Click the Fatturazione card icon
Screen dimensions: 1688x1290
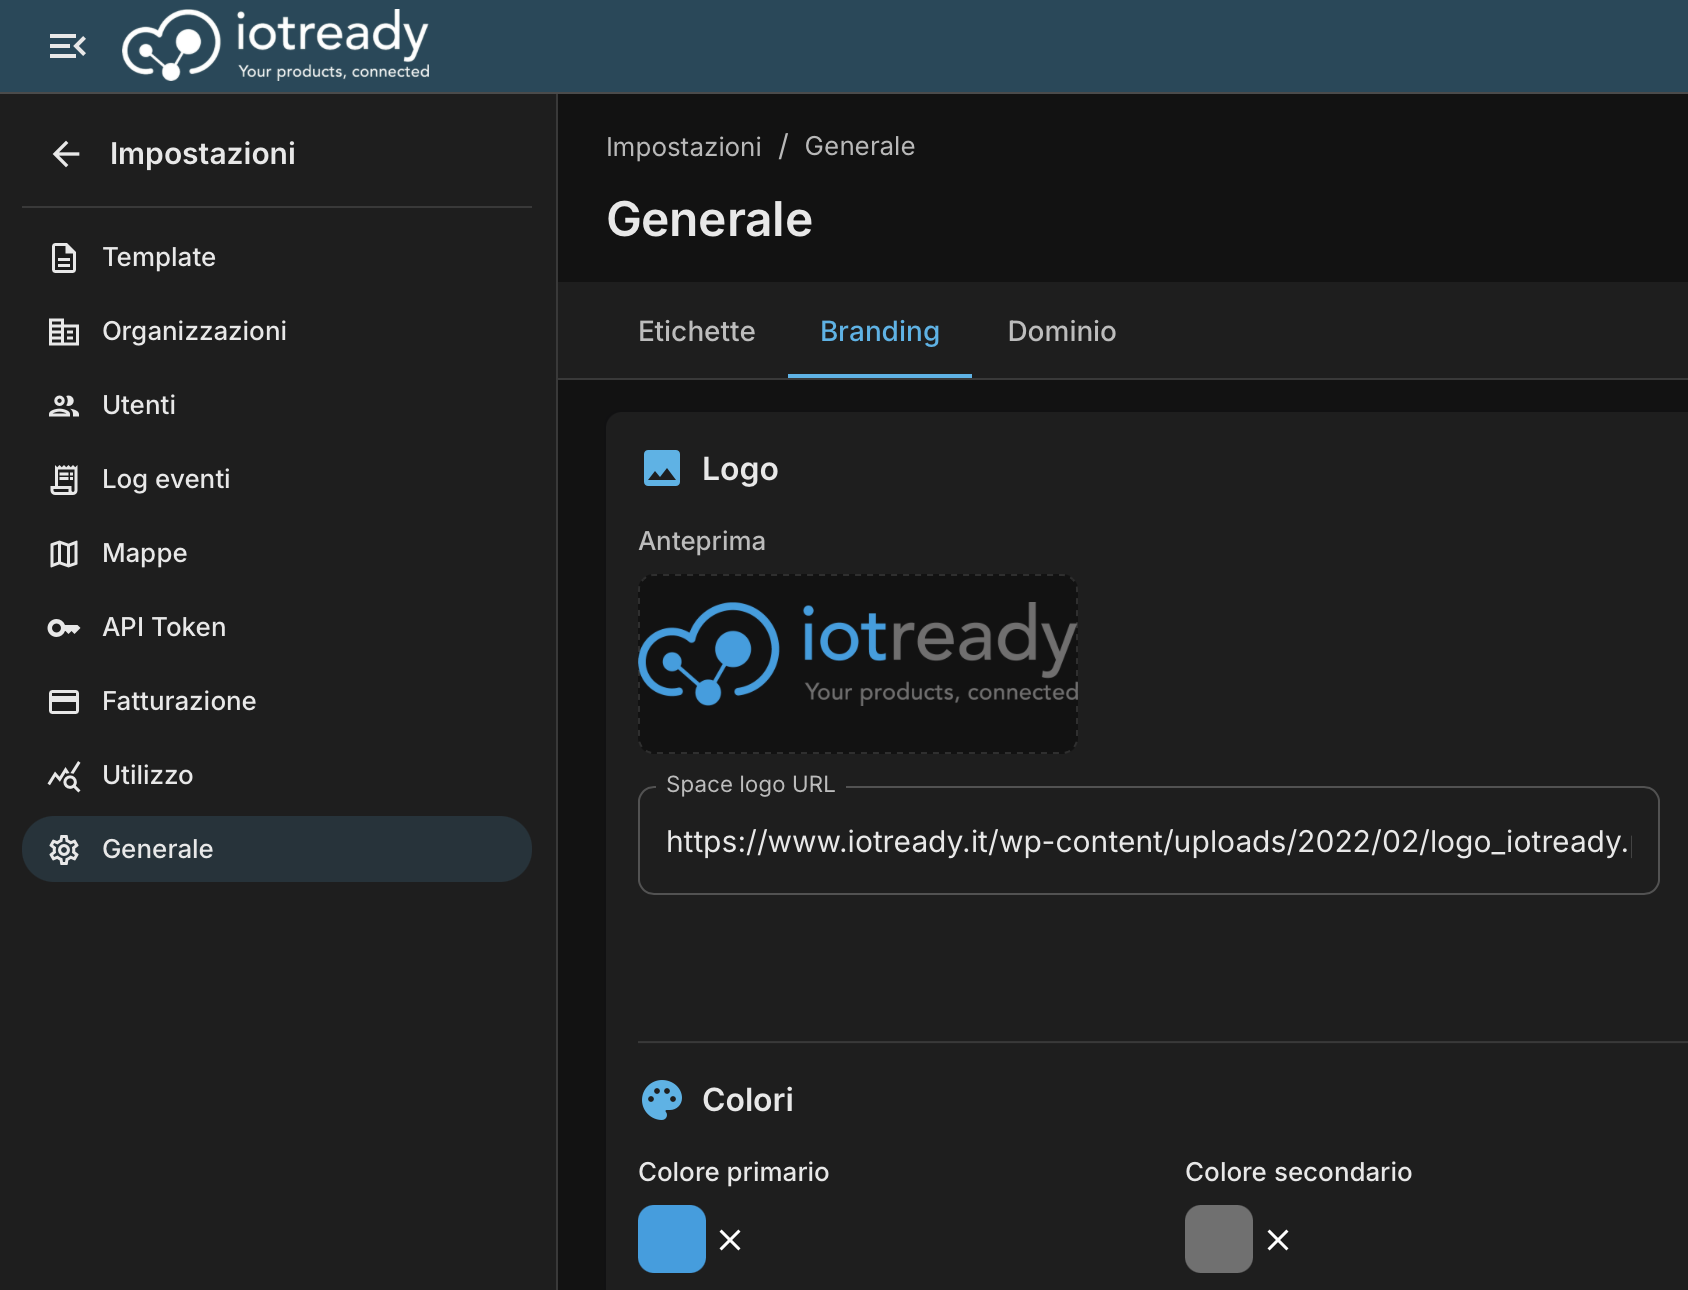pyautogui.click(x=64, y=702)
